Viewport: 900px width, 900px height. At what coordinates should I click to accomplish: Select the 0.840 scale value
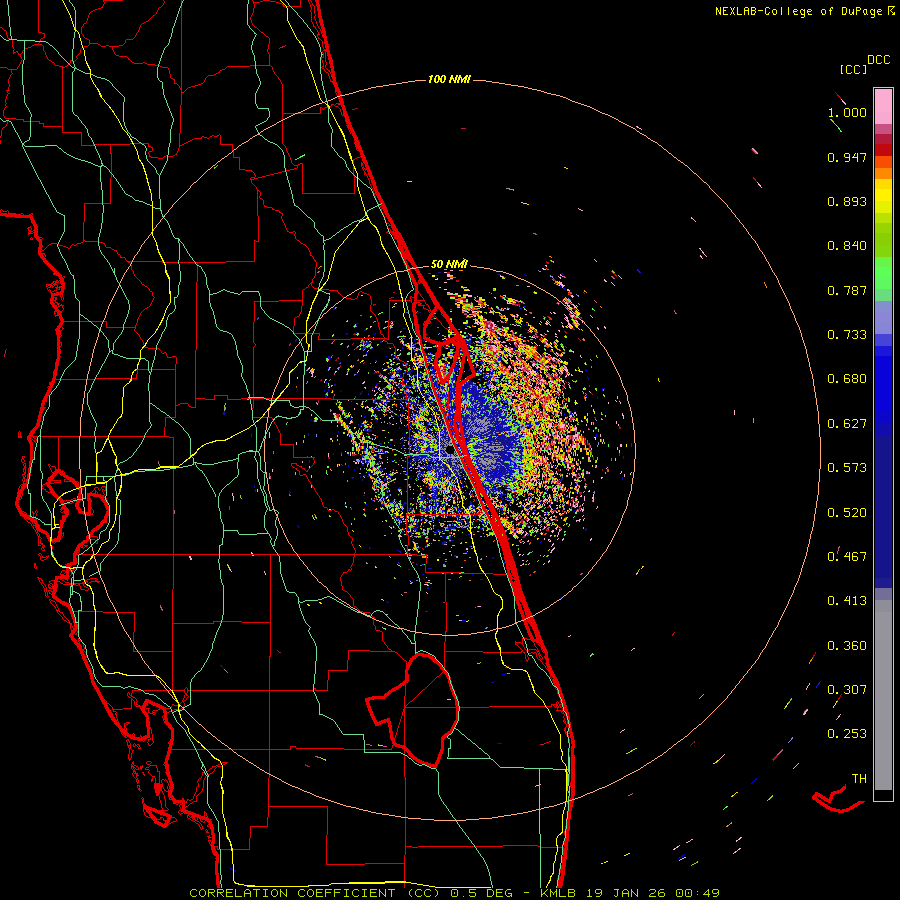(x=847, y=246)
